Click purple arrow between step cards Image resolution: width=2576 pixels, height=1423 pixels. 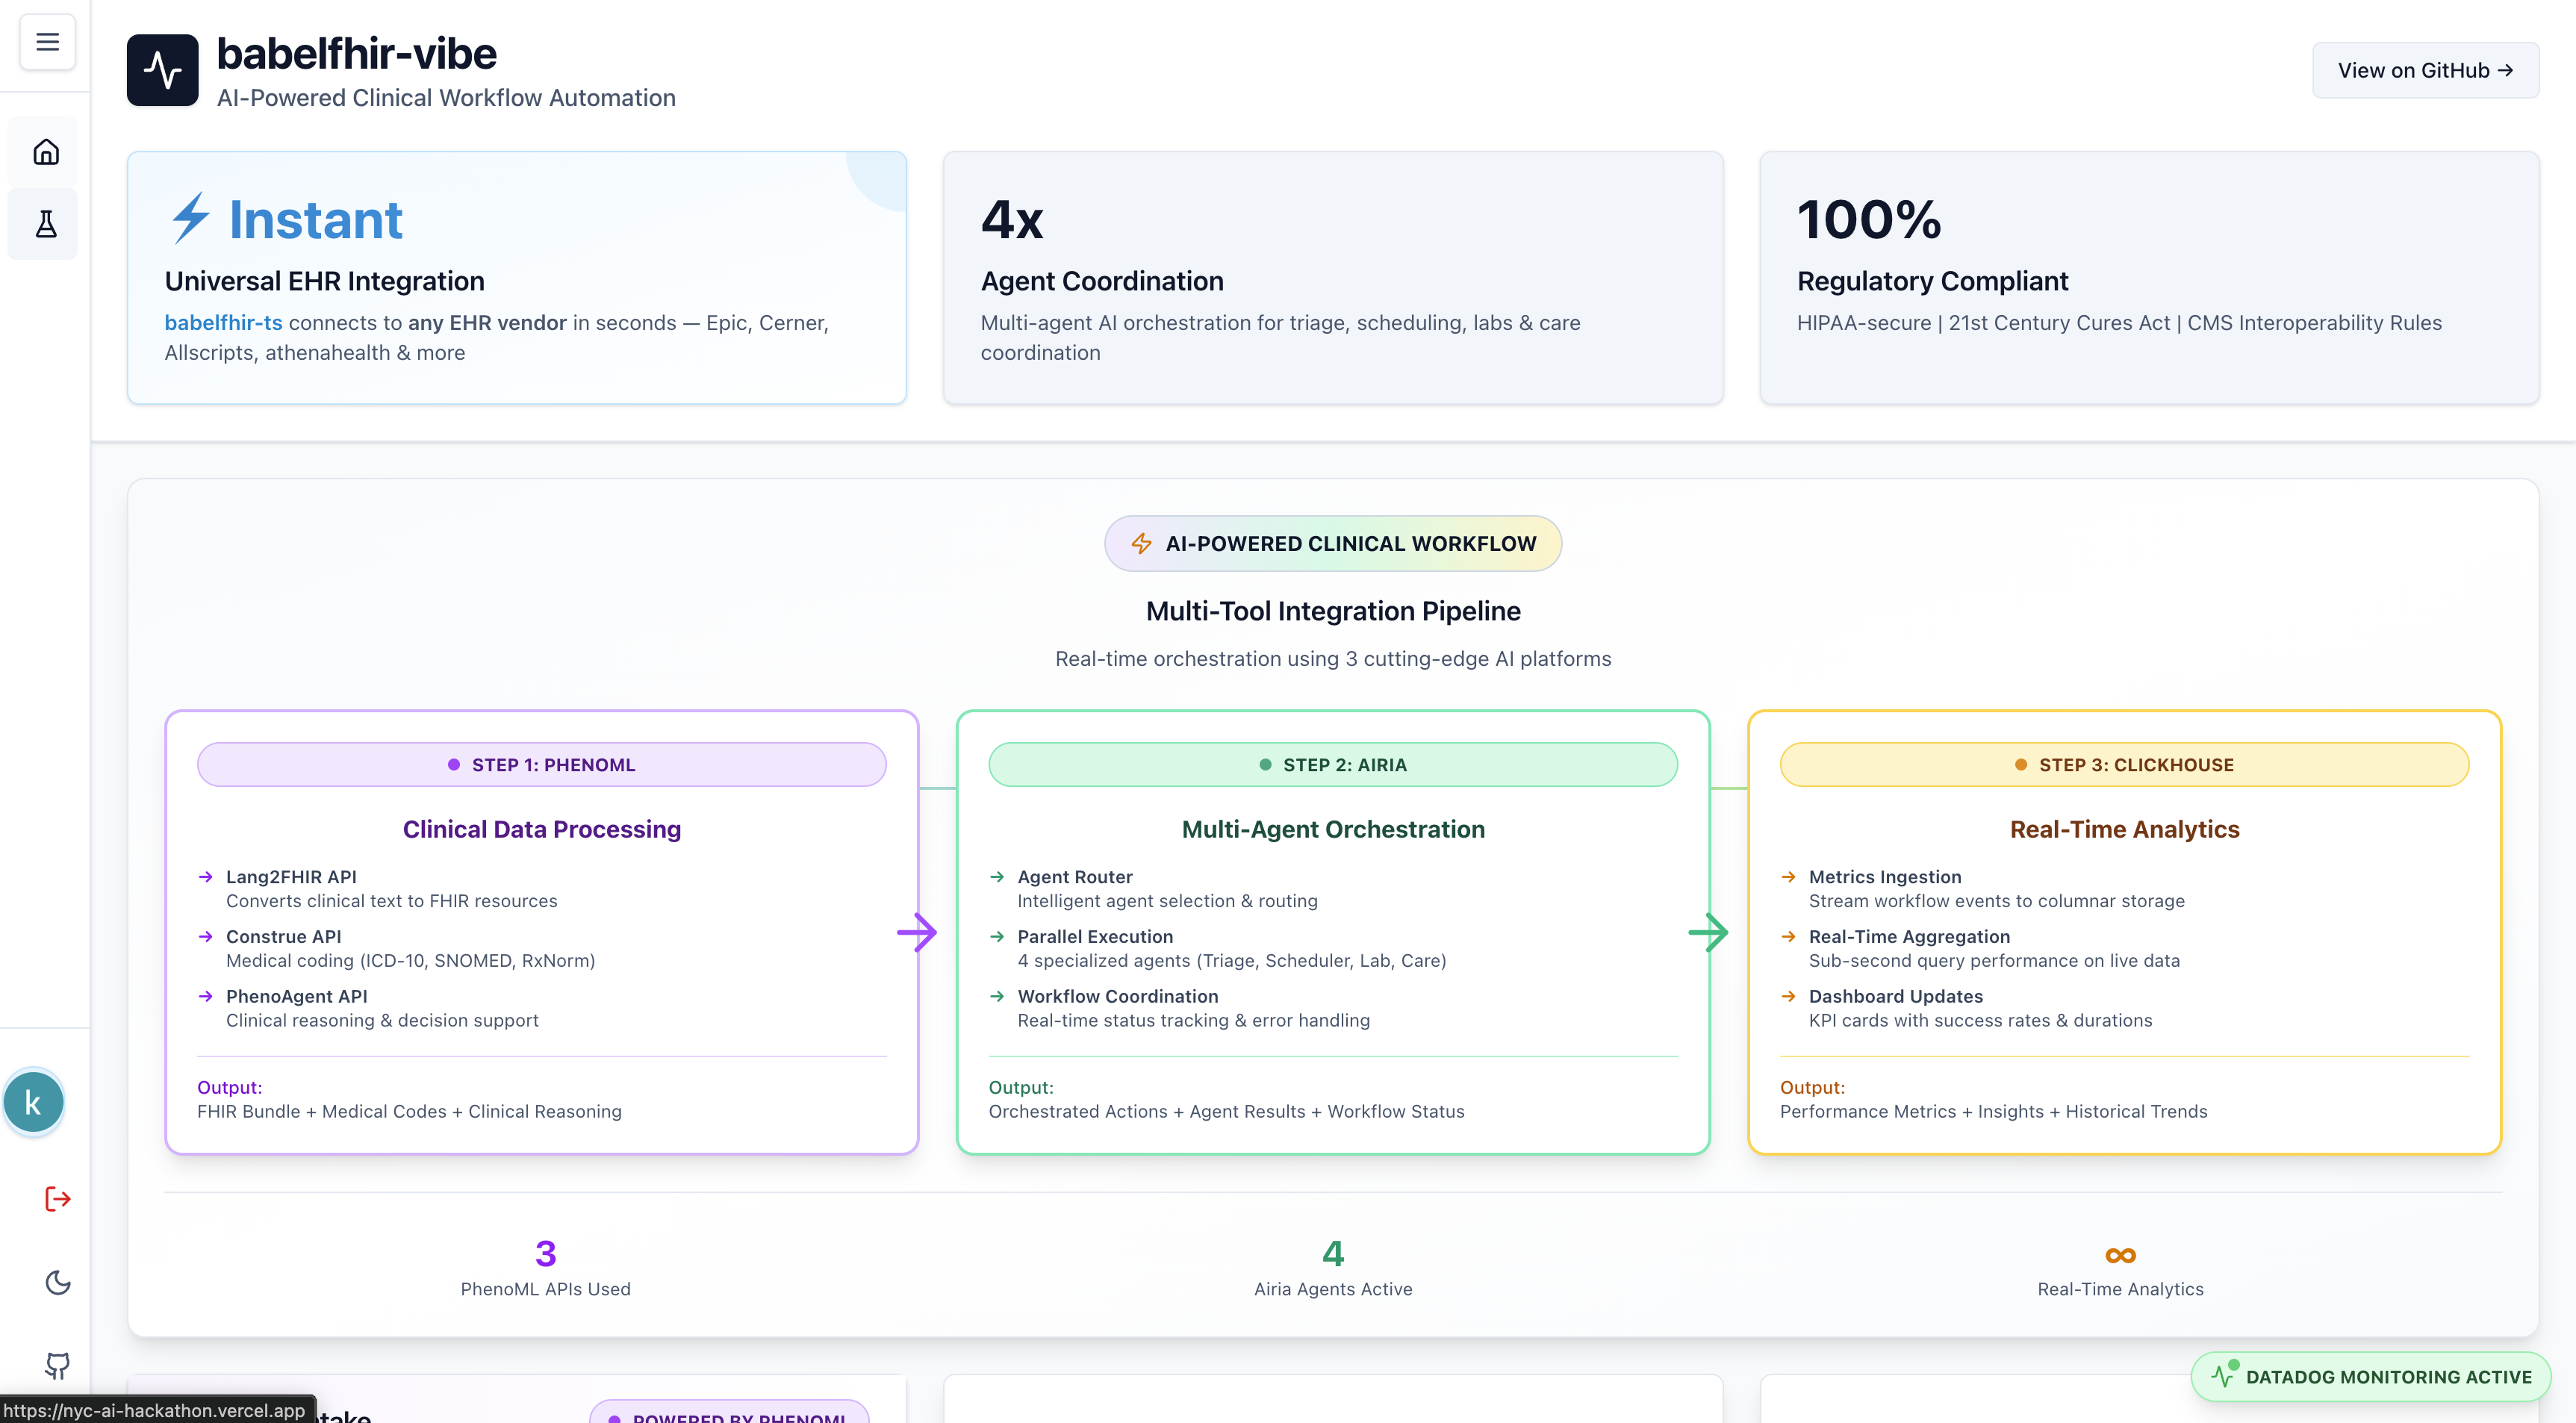click(x=917, y=932)
